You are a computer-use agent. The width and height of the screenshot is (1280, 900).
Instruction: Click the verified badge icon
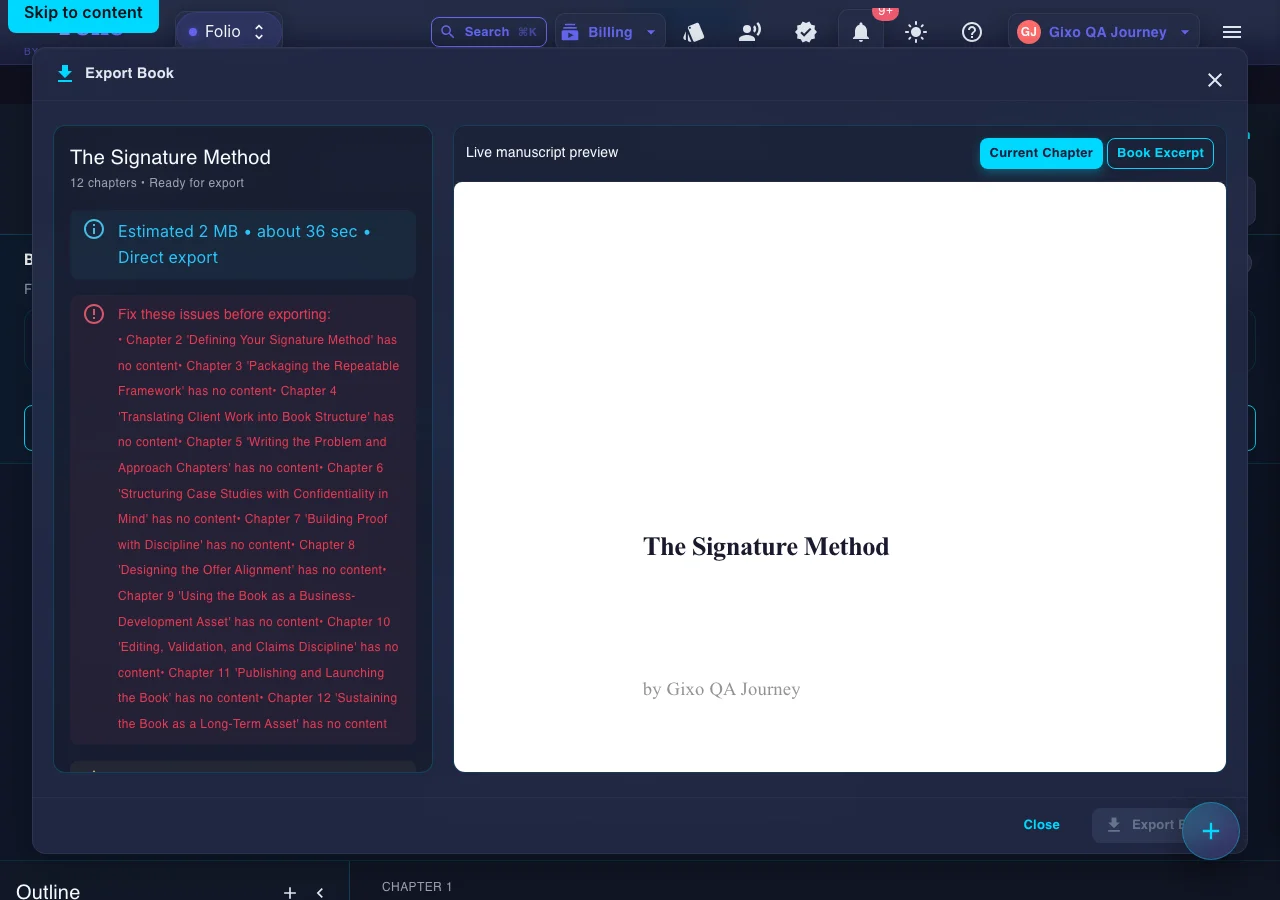click(806, 32)
